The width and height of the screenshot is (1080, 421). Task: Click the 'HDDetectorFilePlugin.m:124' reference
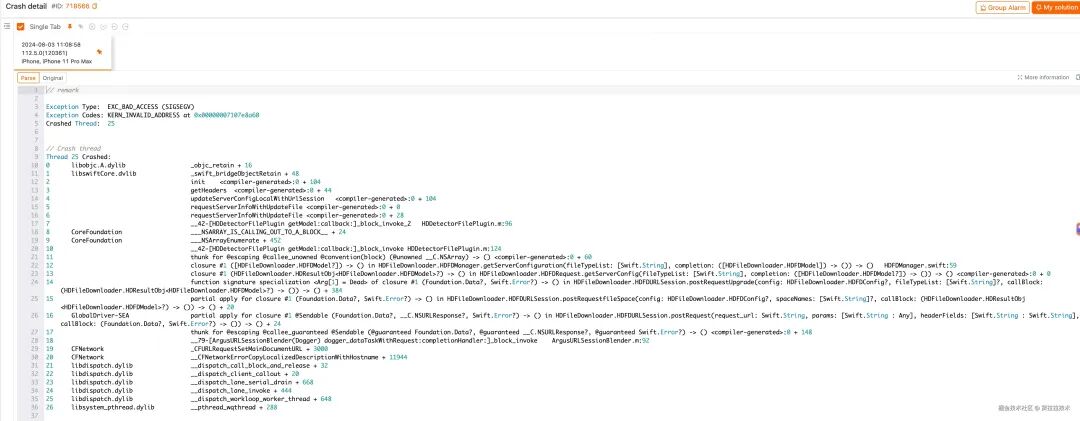[455, 248]
